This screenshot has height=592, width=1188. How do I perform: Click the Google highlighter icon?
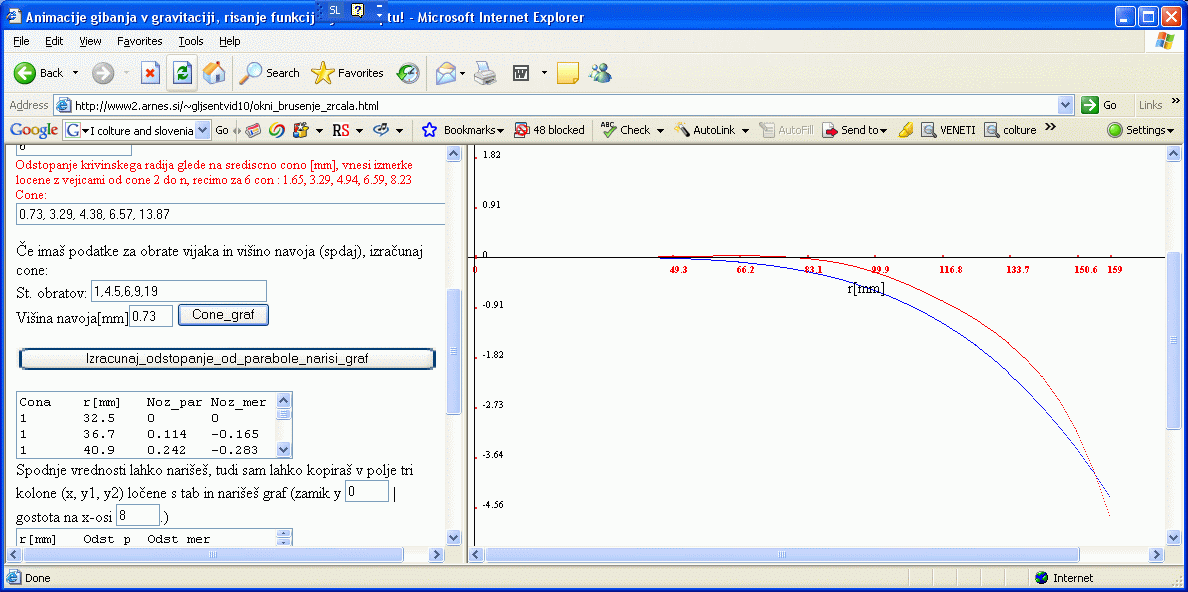click(906, 130)
